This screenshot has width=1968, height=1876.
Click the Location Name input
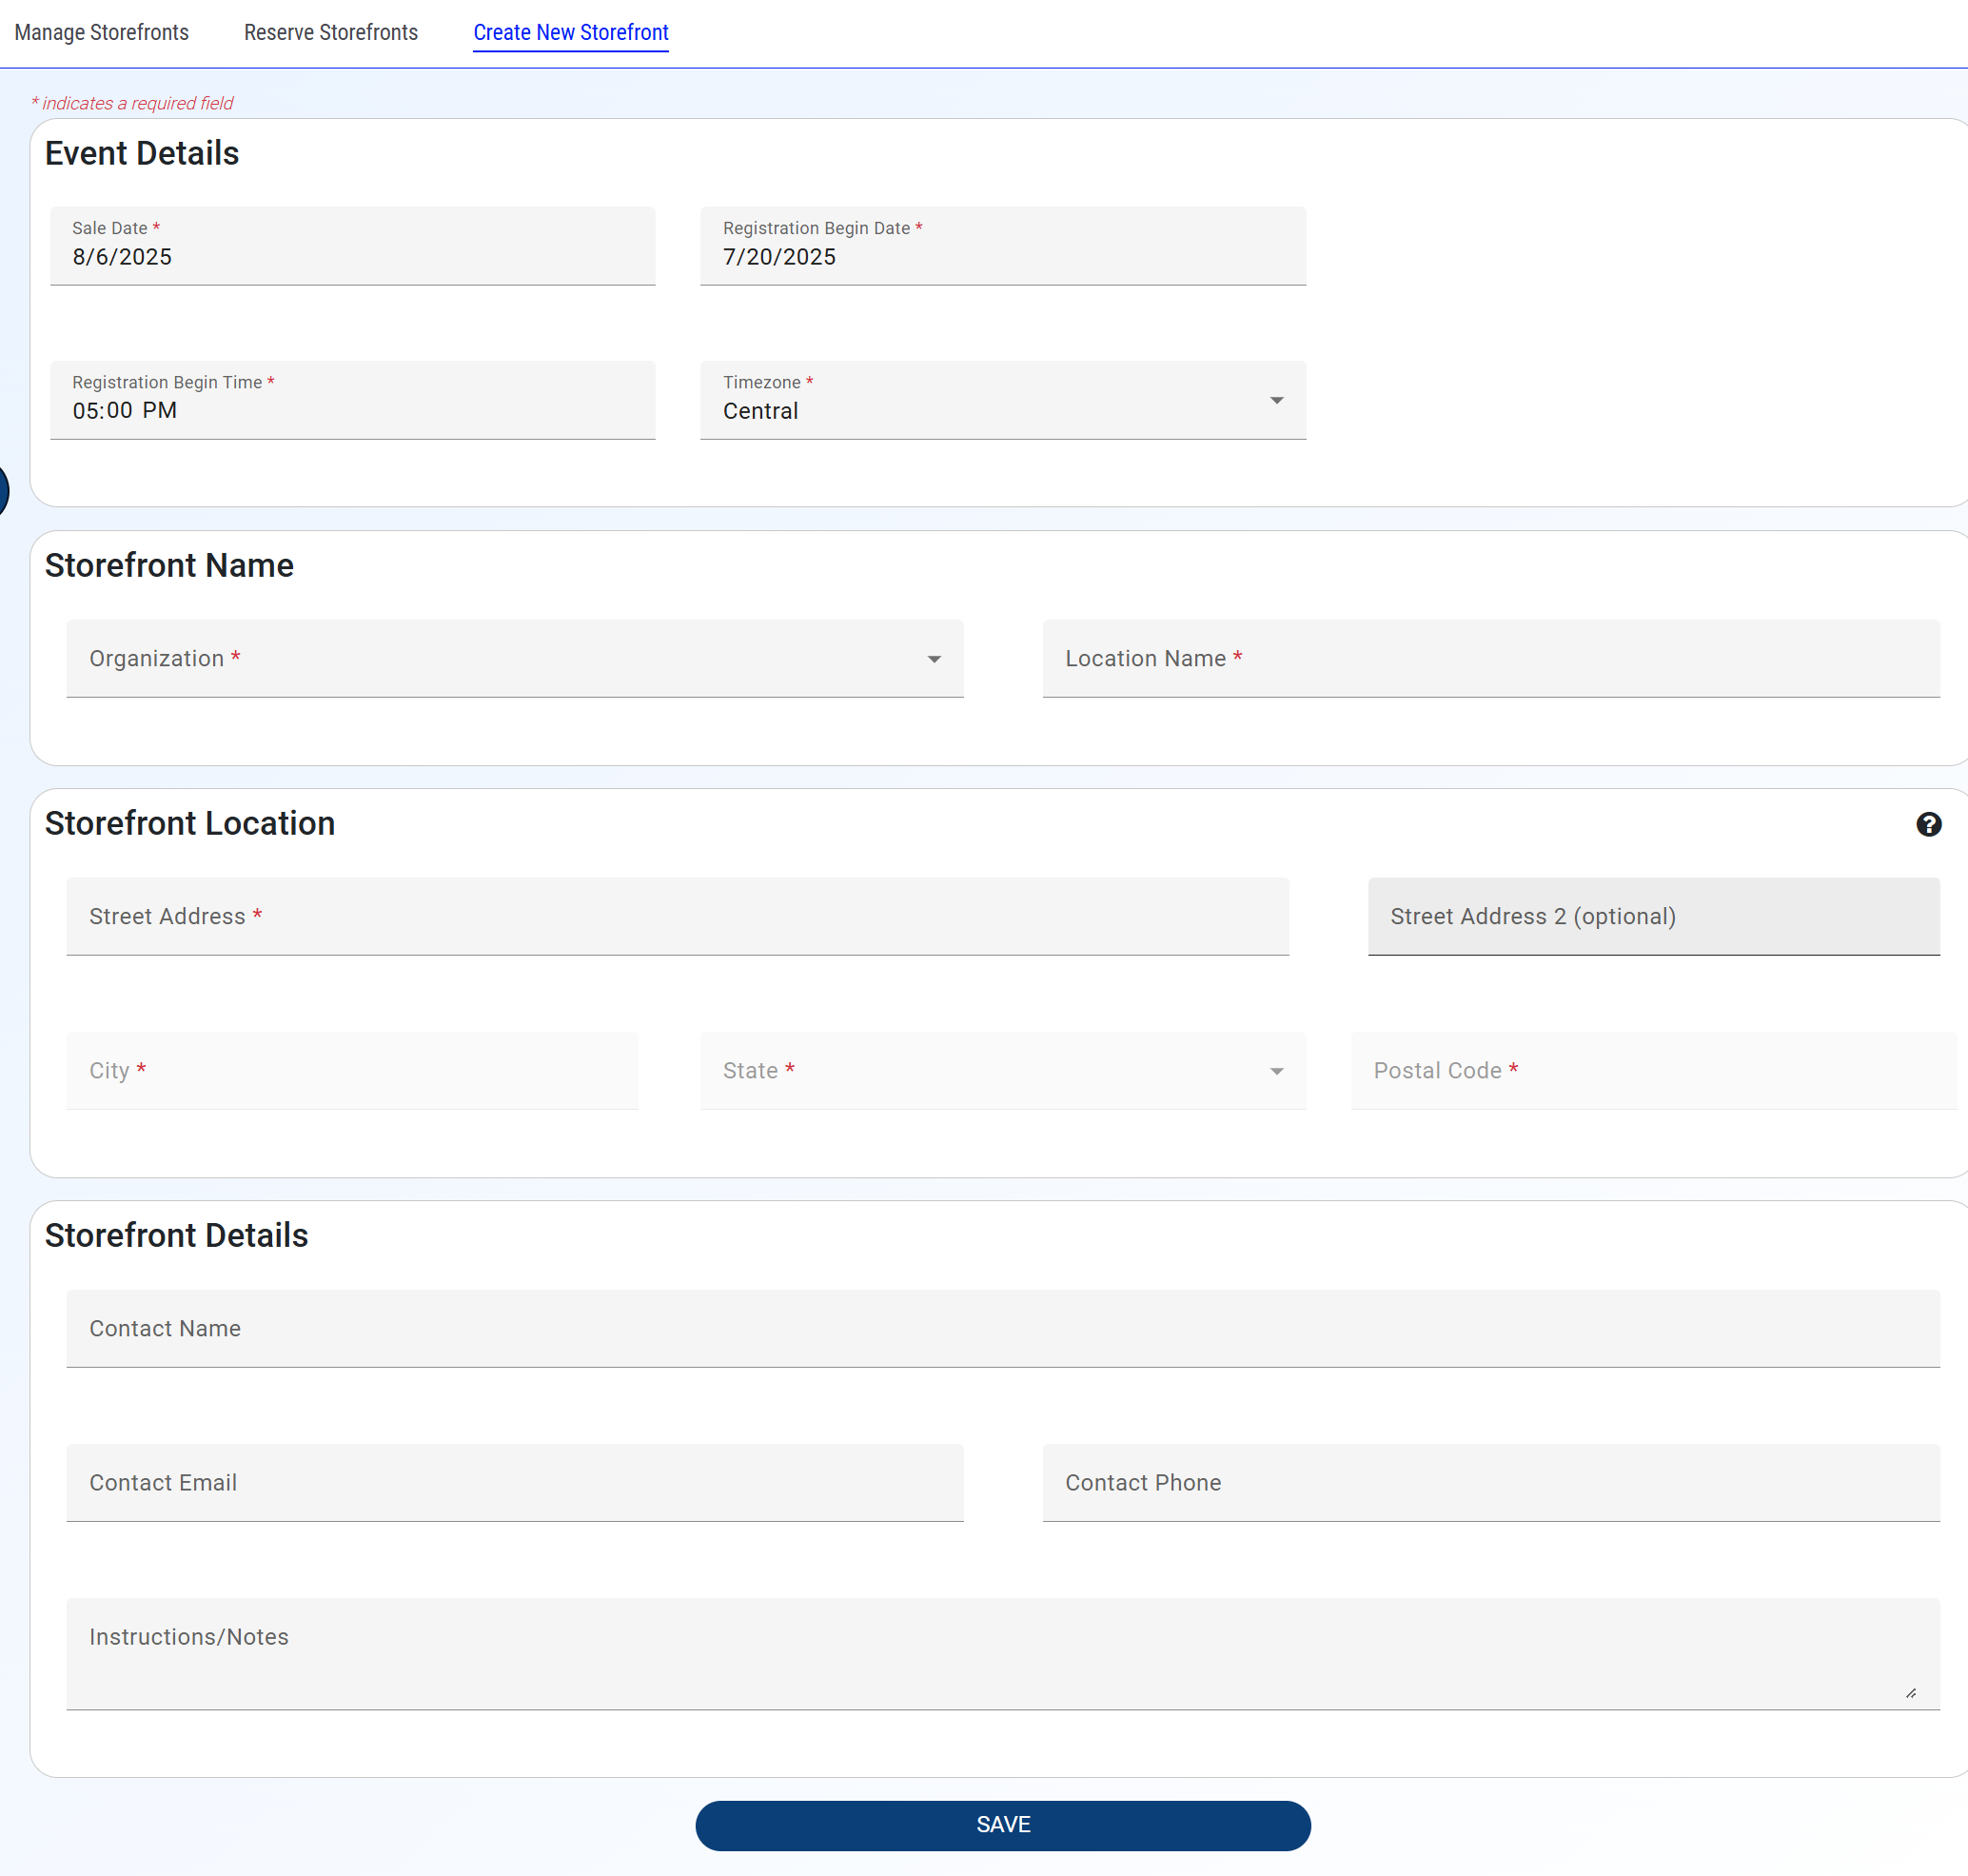click(1490, 658)
